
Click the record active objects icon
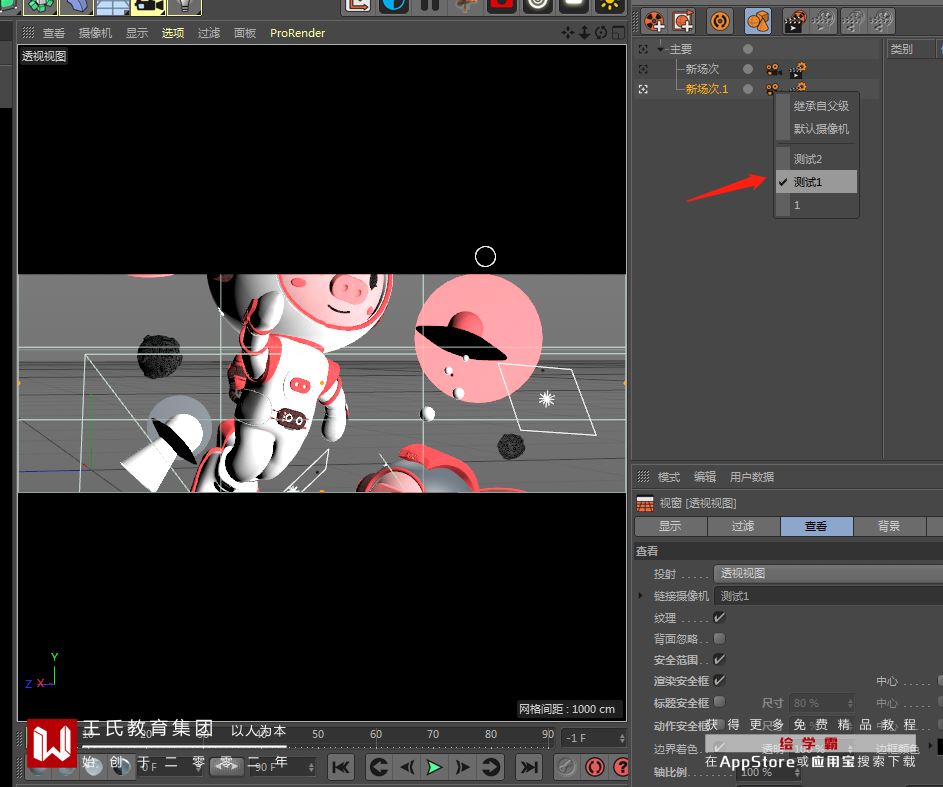click(595, 767)
